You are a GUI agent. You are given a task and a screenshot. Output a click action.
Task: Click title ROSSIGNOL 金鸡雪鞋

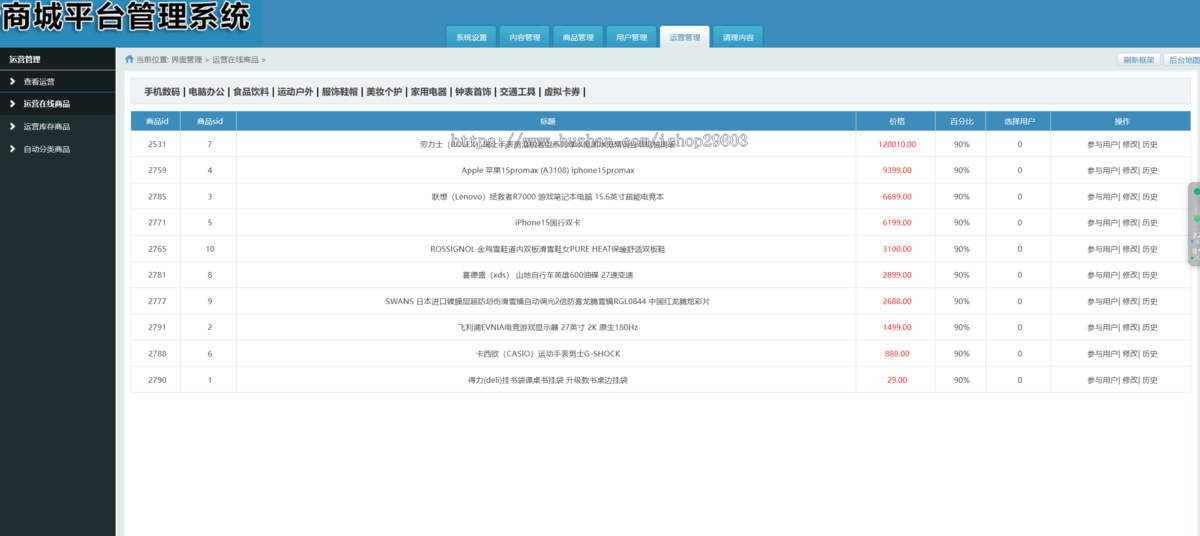point(547,248)
